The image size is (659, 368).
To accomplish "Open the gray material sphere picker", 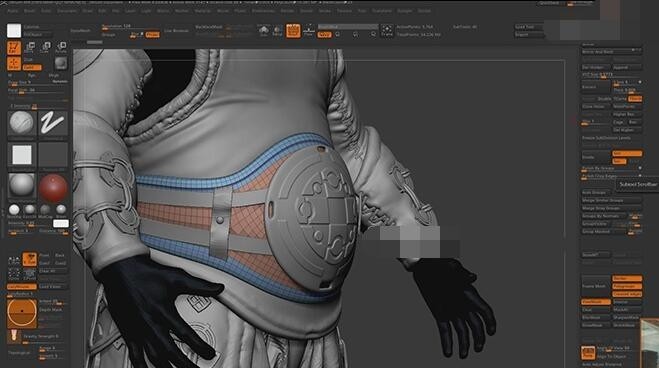I will (x=21, y=187).
